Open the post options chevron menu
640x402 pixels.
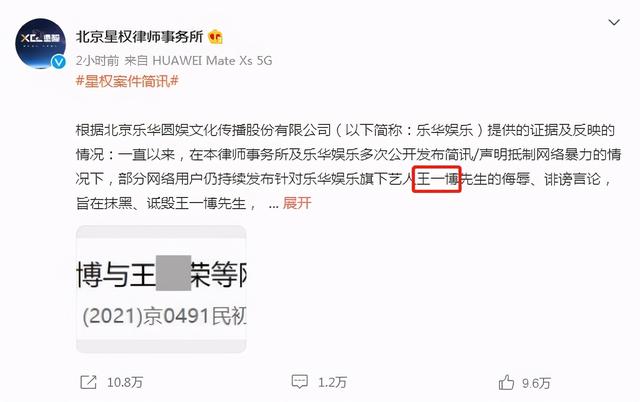pyautogui.click(x=614, y=22)
